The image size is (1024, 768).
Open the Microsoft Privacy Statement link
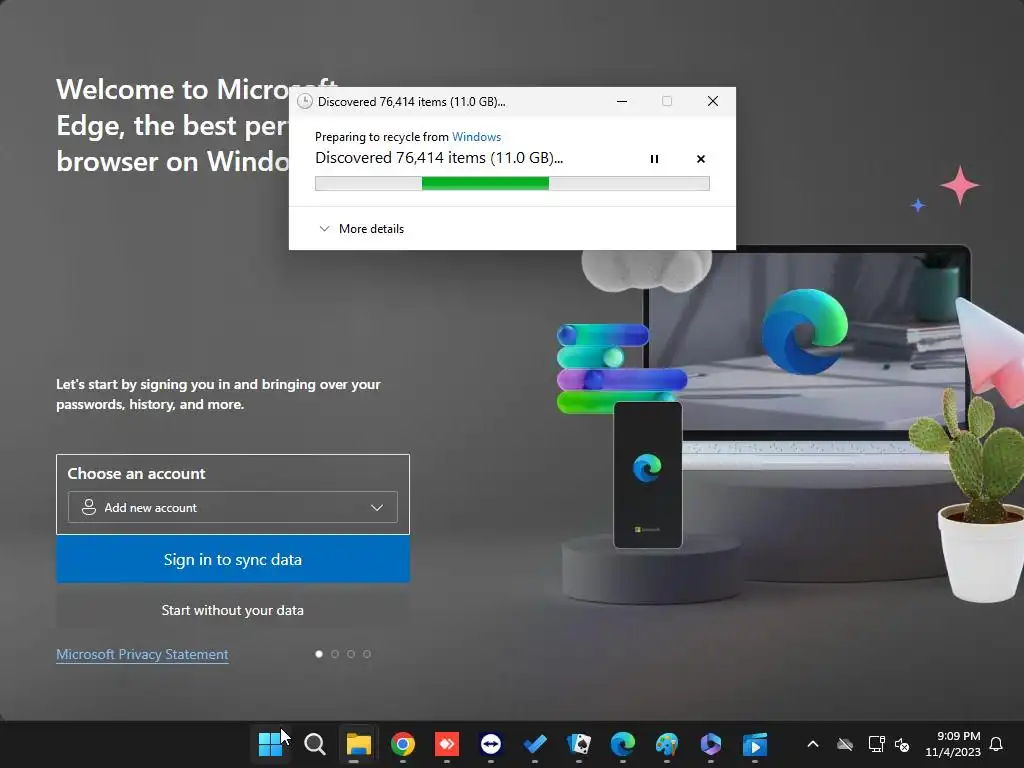(142, 654)
